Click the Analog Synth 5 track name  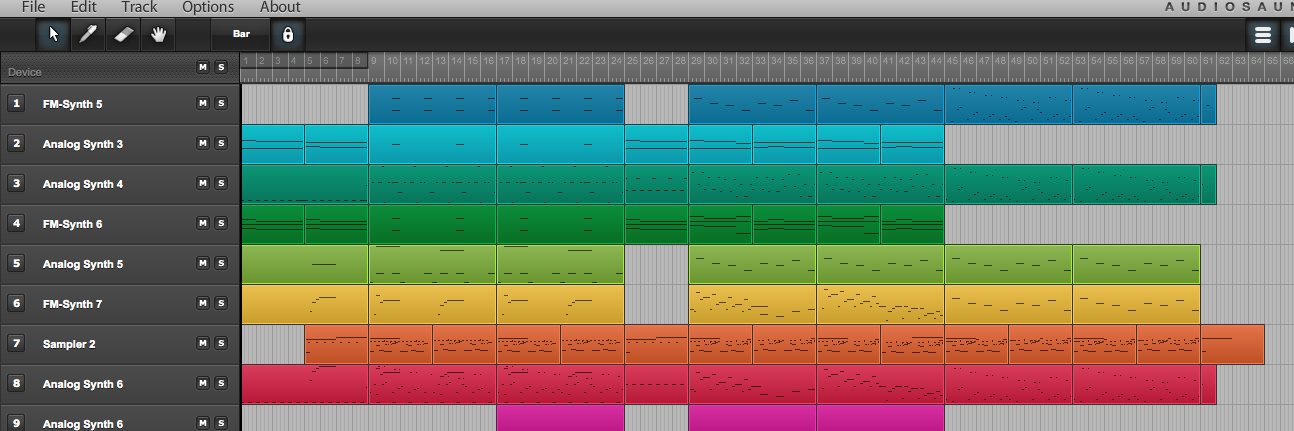click(83, 264)
